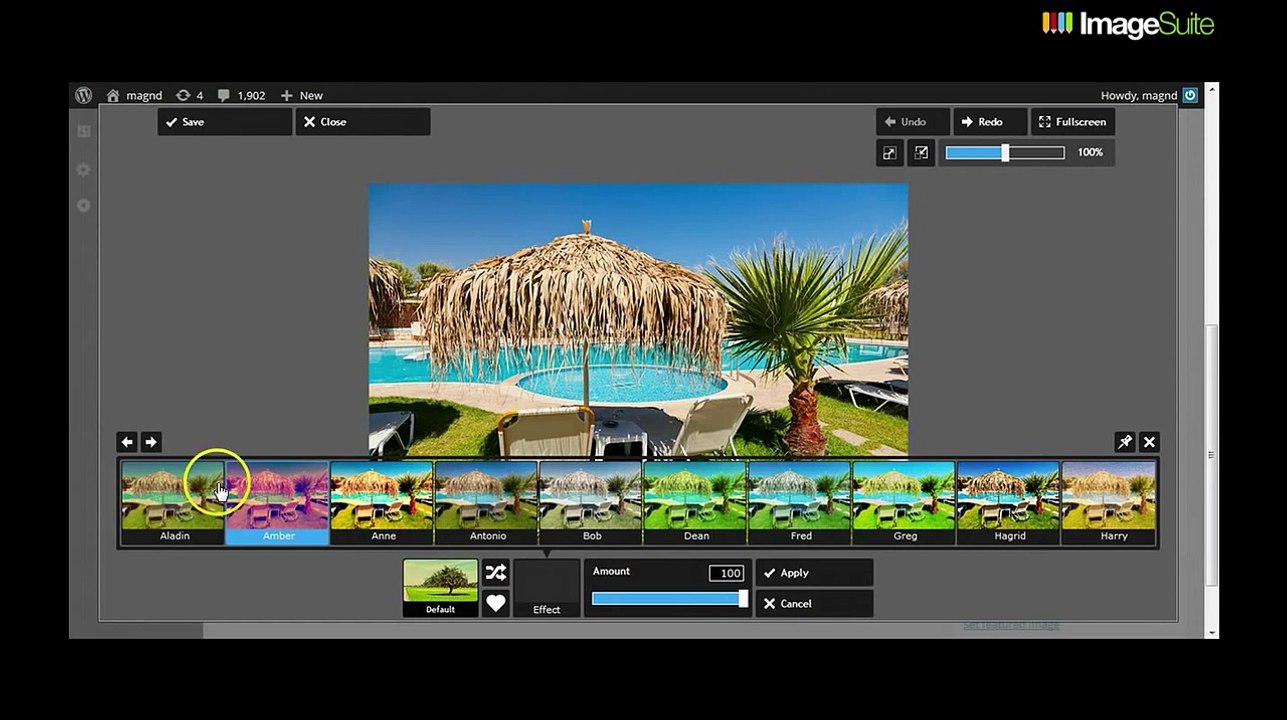Cancel the filter changes

click(814, 604)
